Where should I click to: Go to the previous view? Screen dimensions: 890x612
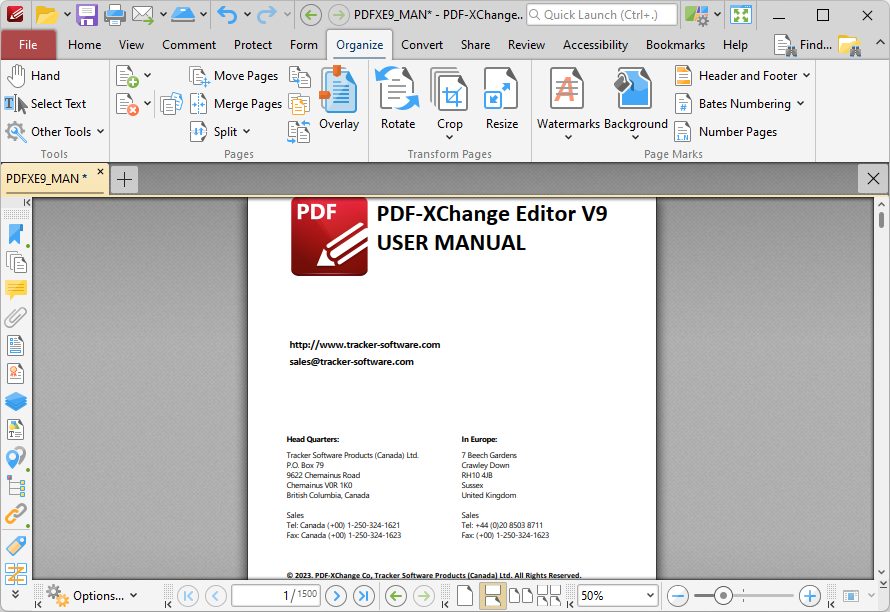pos(396,596)
